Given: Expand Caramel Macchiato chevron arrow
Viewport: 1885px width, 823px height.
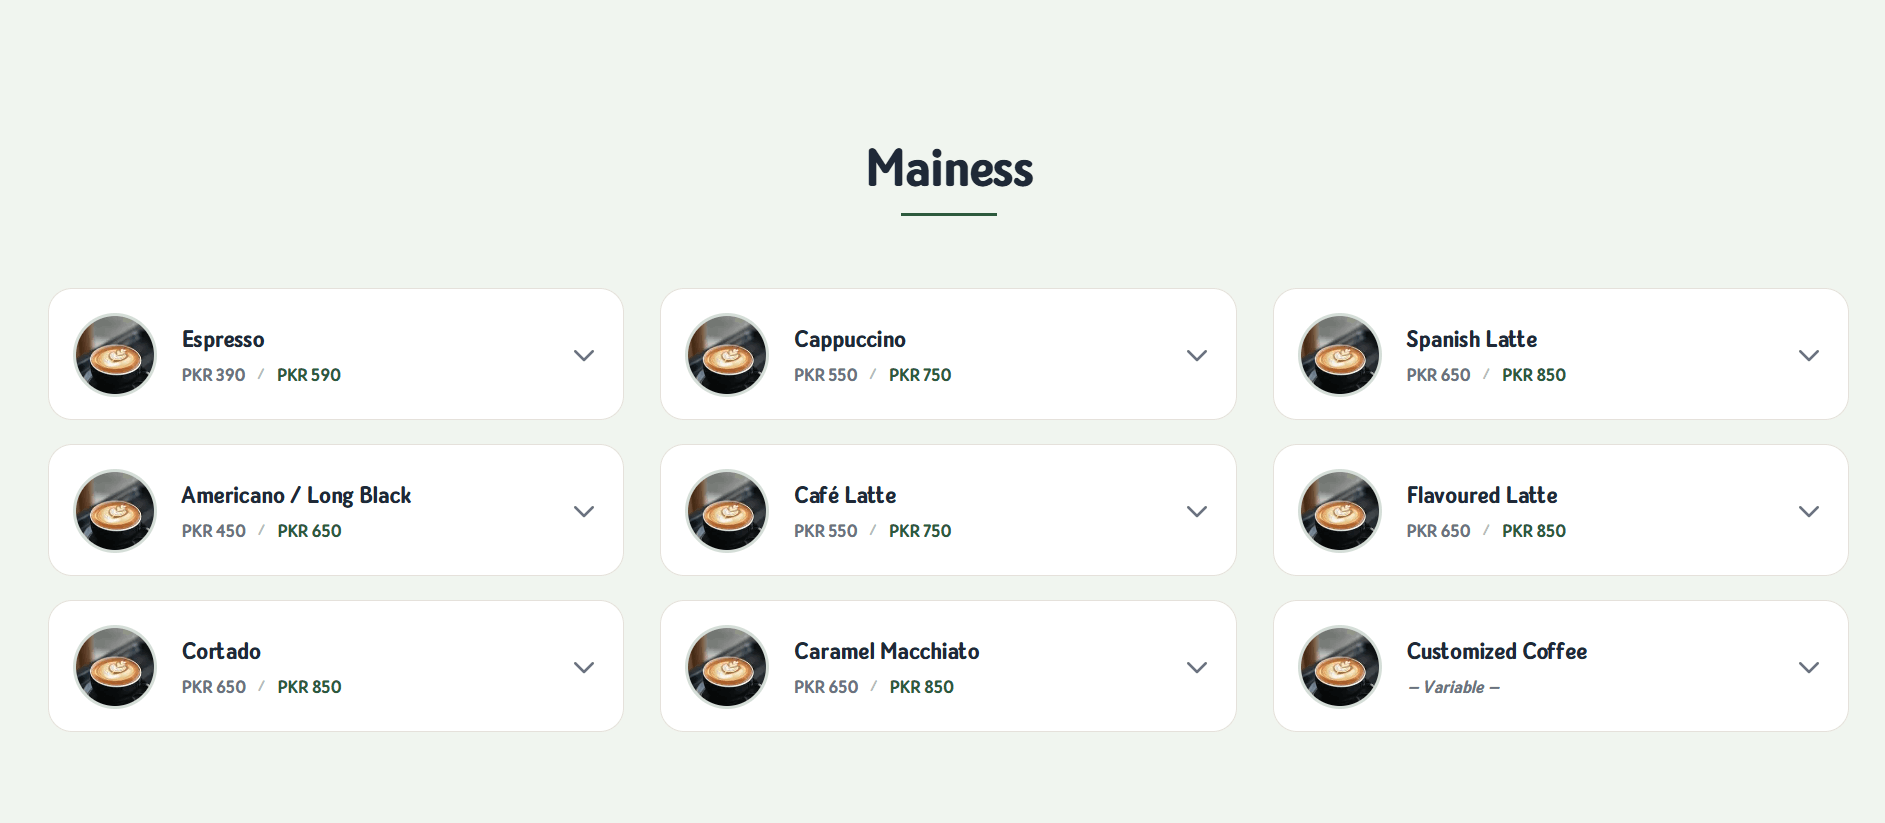Looking at the screenshot, I should tap(1196, 667).
